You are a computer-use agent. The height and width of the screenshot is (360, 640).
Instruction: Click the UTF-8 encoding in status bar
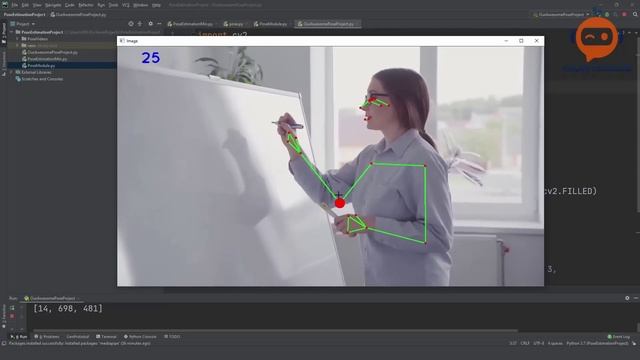[539, 343]
